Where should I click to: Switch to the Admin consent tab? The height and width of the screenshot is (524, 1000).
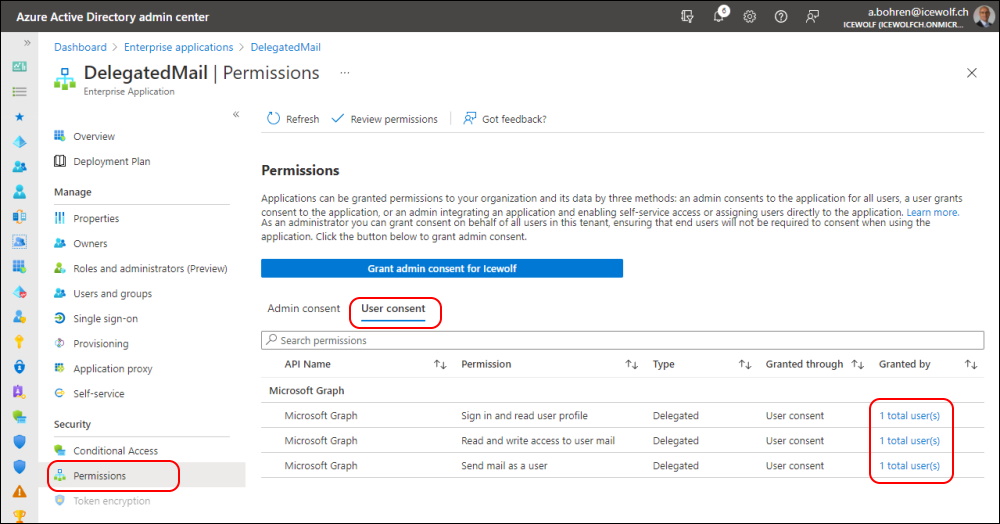pyautogui.click(x=304, y=309)
